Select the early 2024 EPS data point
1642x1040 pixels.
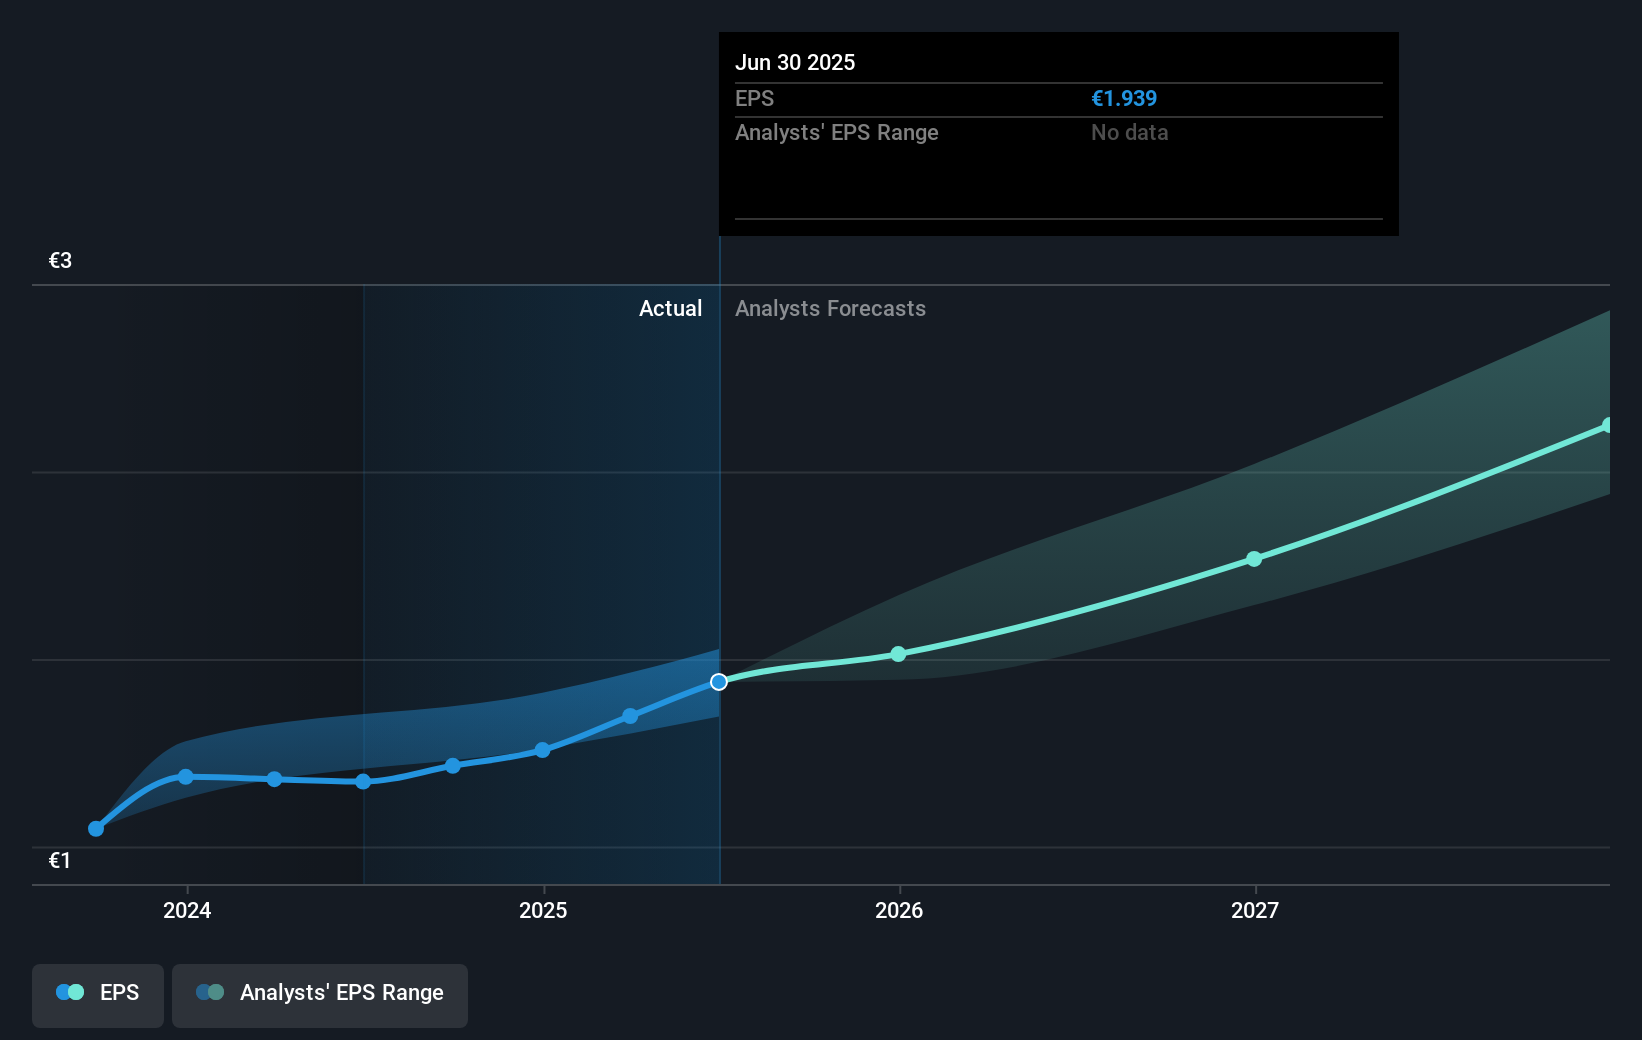186,777
